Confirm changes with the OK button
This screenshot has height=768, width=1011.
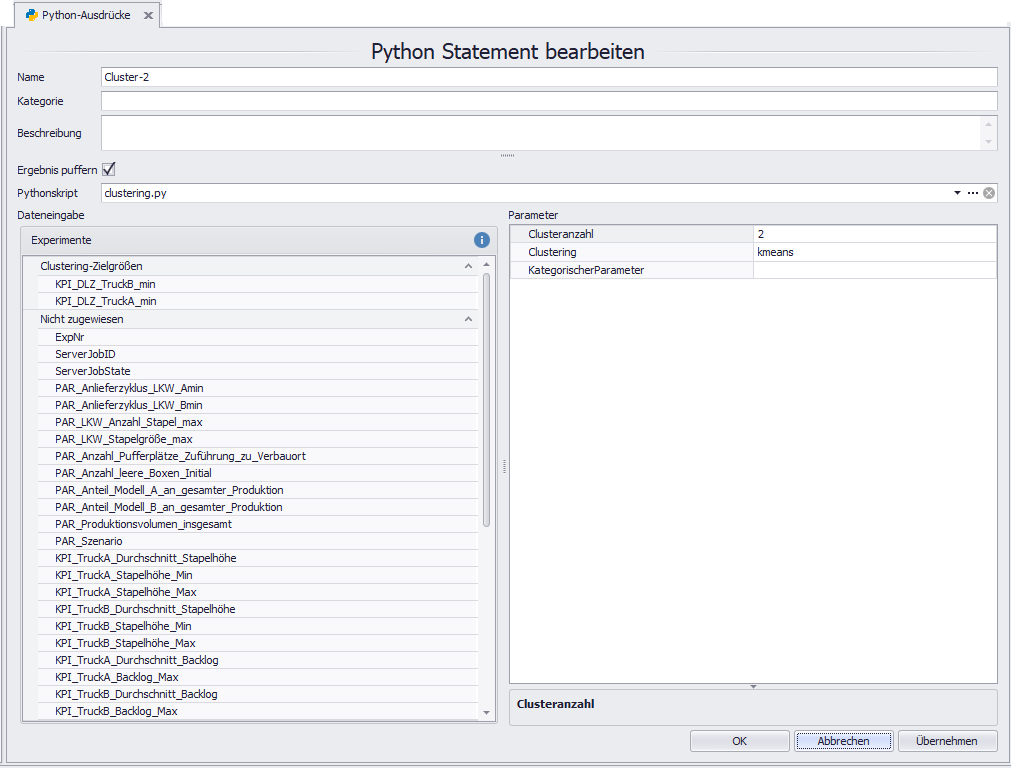(739, 741)
